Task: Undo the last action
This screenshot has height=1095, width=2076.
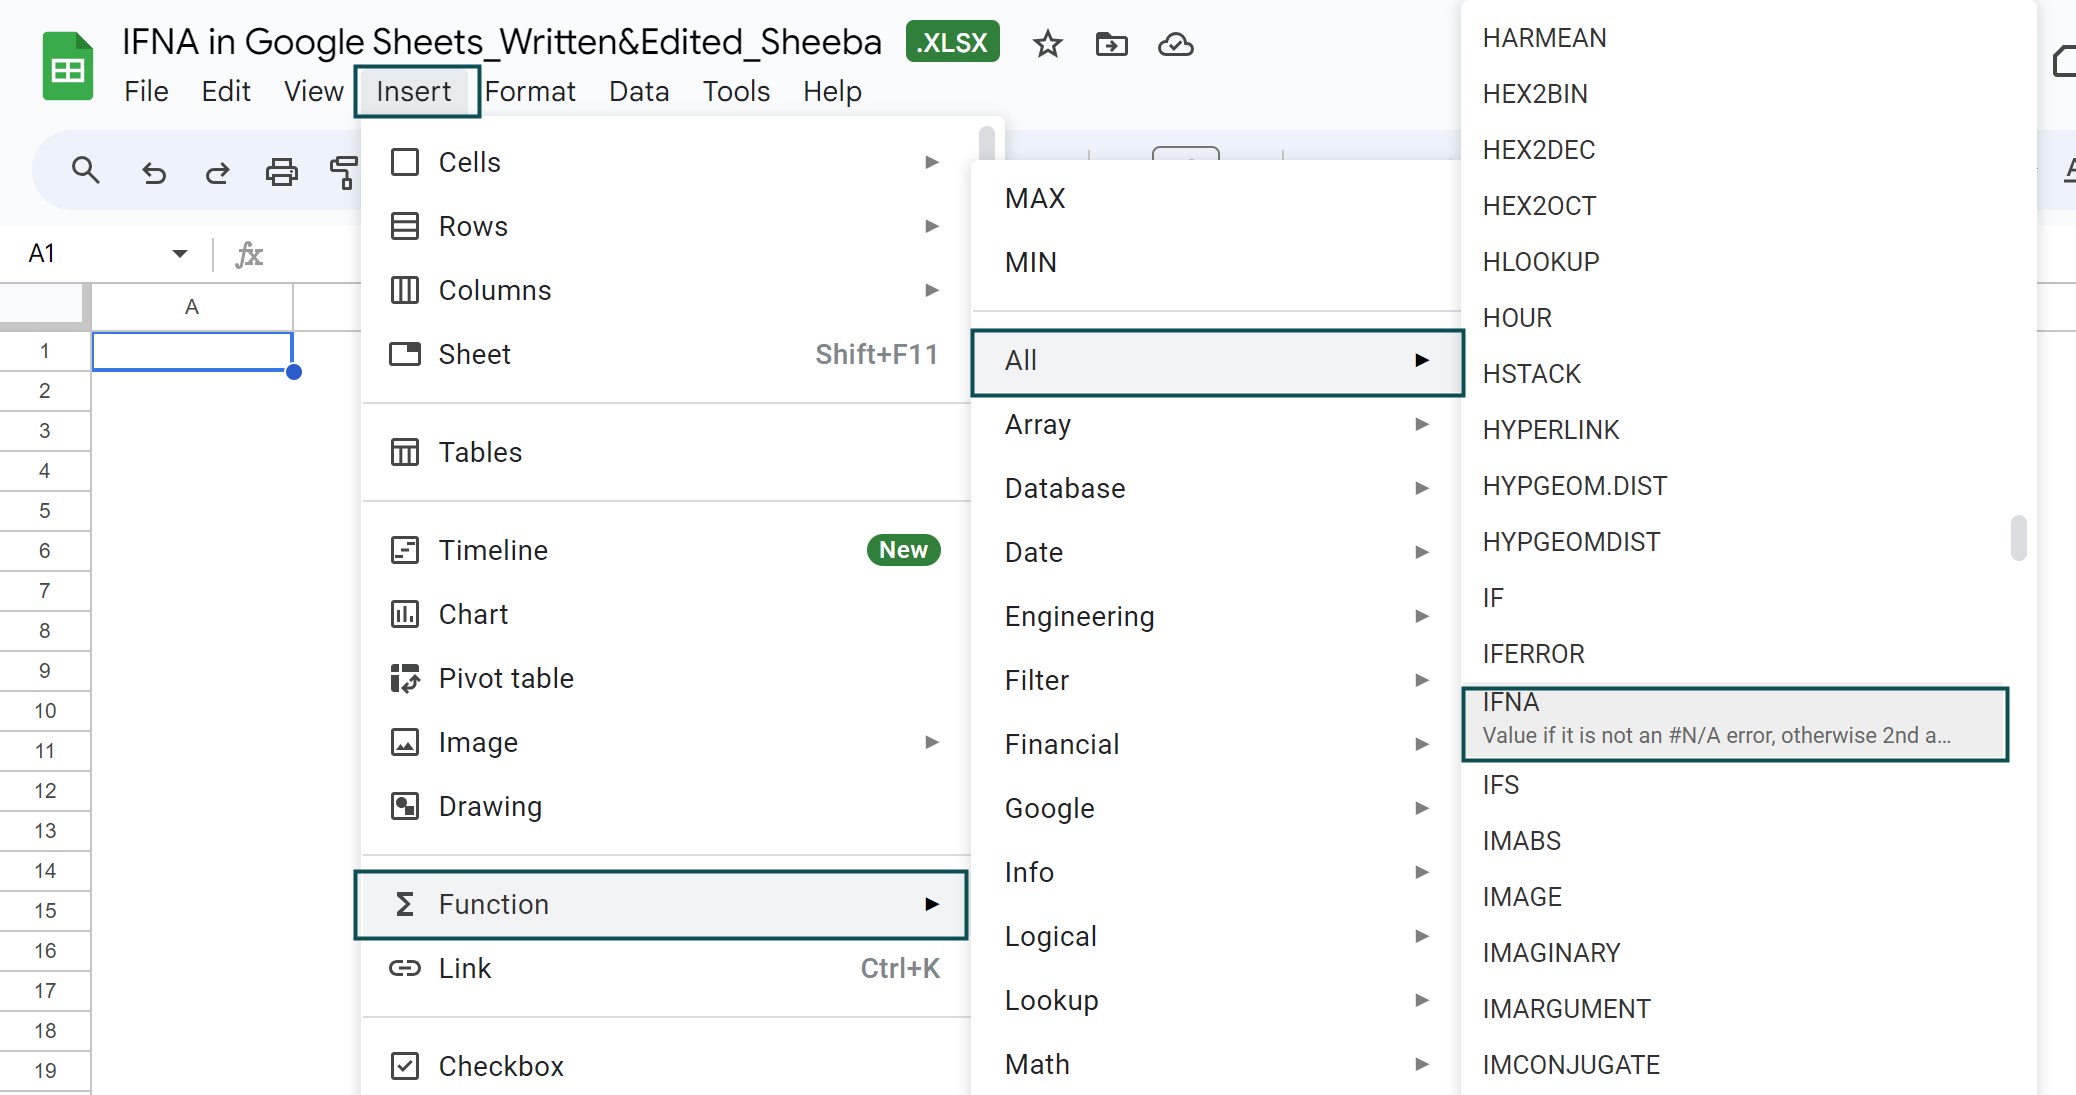Action: pyautogui.click(x=153, y=172)
